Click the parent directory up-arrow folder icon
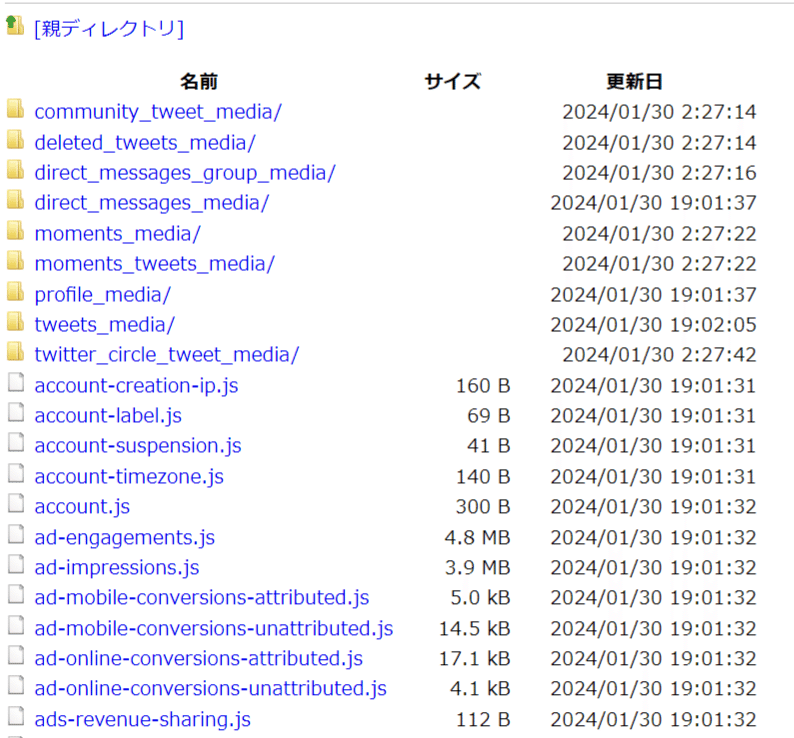Image resolution: width=794 pixels, height=738 pixels. click(15, 25)
